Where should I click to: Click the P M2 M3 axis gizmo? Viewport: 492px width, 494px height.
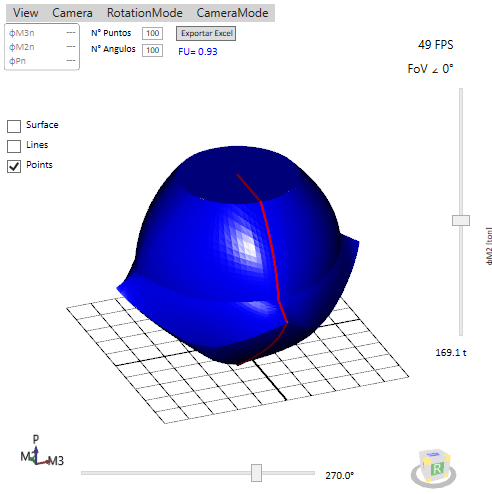[41, 451]
